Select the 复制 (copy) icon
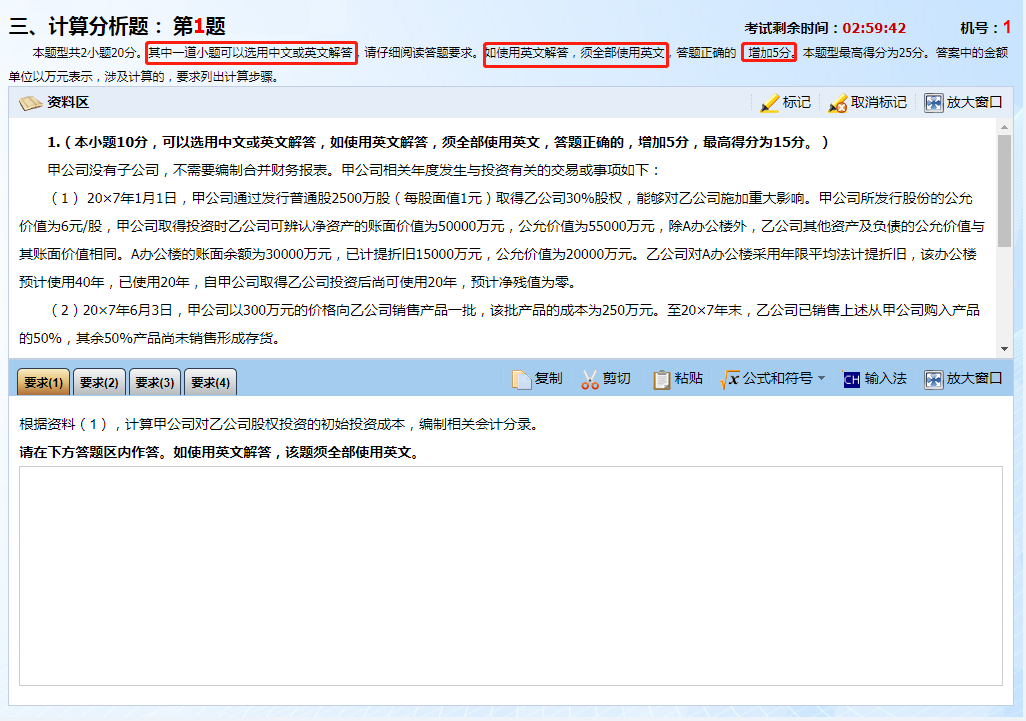 pos(521,378)
